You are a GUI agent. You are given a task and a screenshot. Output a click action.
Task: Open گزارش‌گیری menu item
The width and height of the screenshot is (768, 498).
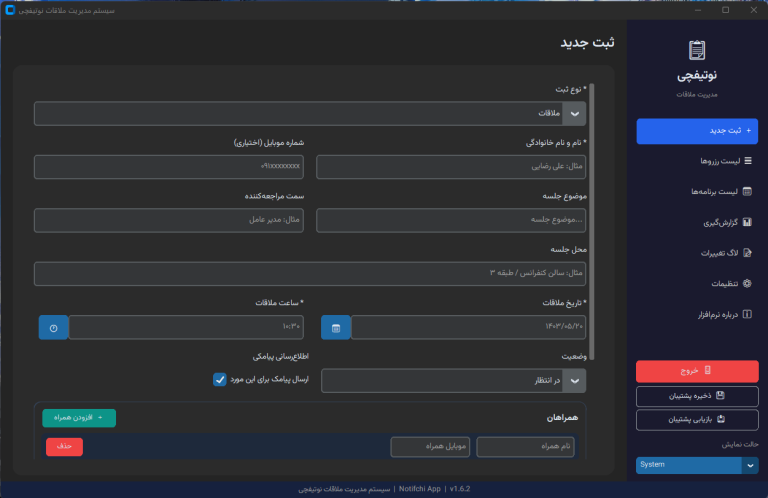(x=697, y=222)
